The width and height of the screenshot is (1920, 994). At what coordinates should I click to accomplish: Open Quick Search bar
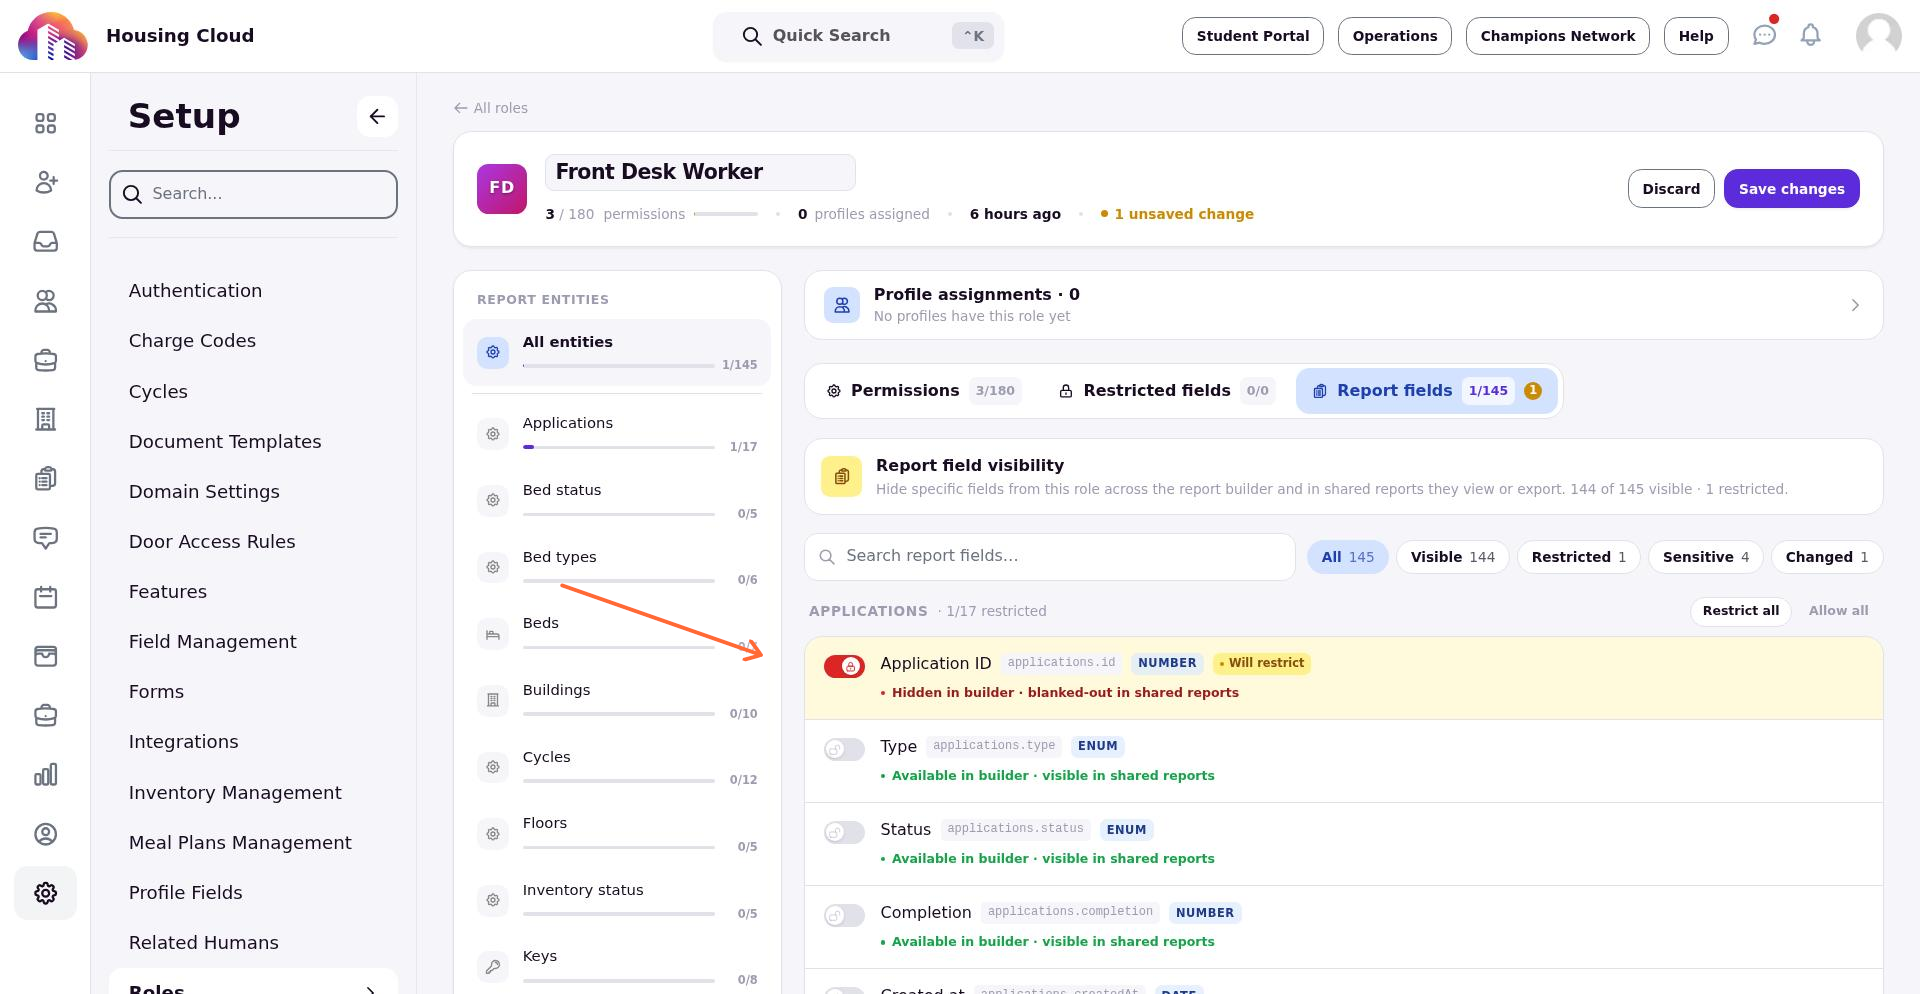tap(858, 36)
